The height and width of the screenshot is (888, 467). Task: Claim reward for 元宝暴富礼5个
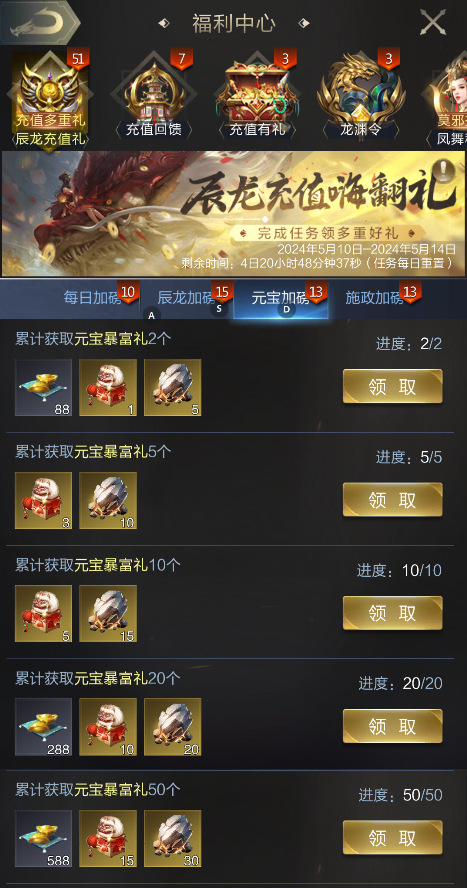[x=392, y=500]
